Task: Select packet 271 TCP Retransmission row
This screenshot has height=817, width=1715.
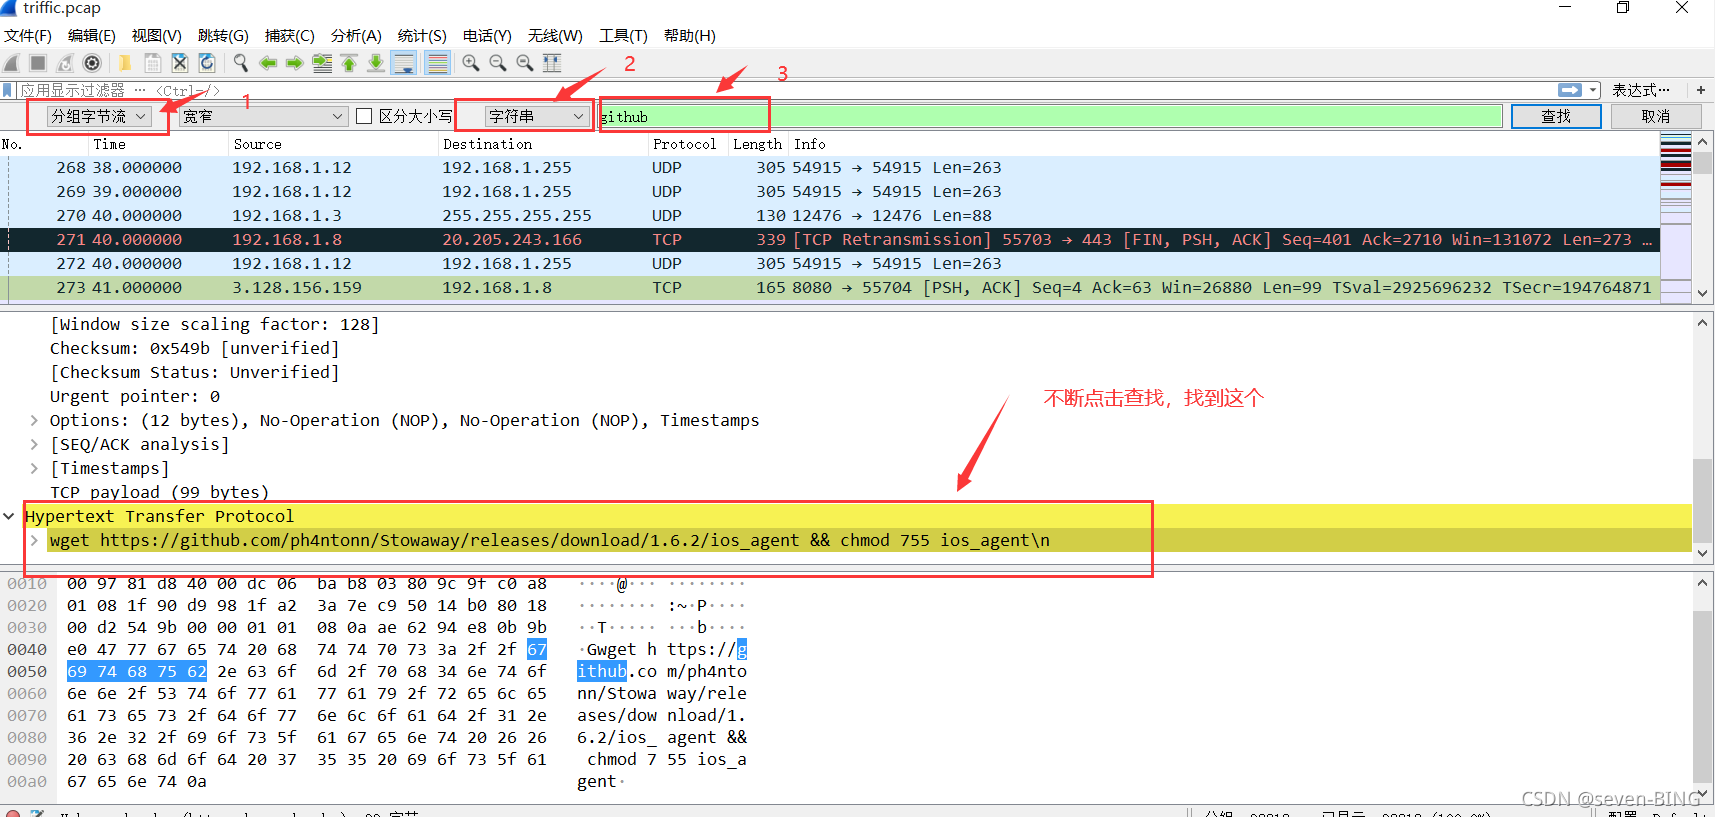Action: pyautogui.click(x=830, y=240)
